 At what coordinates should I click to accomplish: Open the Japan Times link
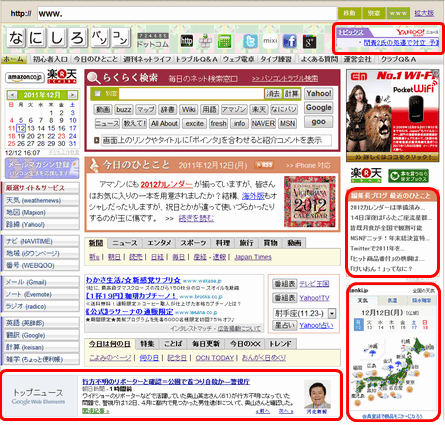253,257
